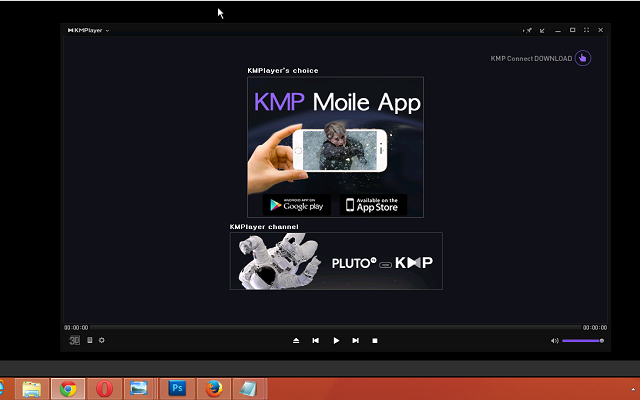This screenshot has width=640, height=400.
Task: Click the Google Play store badge
Action: [296, 205]
